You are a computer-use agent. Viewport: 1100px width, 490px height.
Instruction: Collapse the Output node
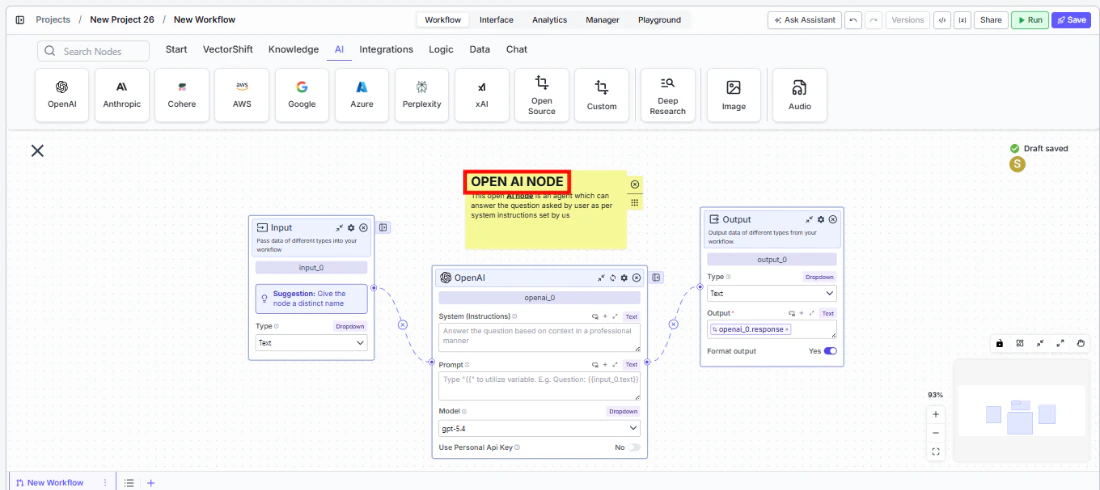pos(809,219)
